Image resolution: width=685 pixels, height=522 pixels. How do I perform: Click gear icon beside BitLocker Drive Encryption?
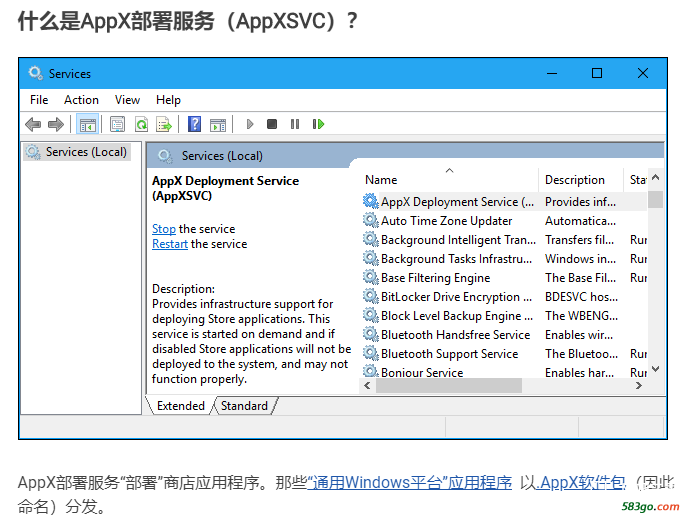point(370,296)
